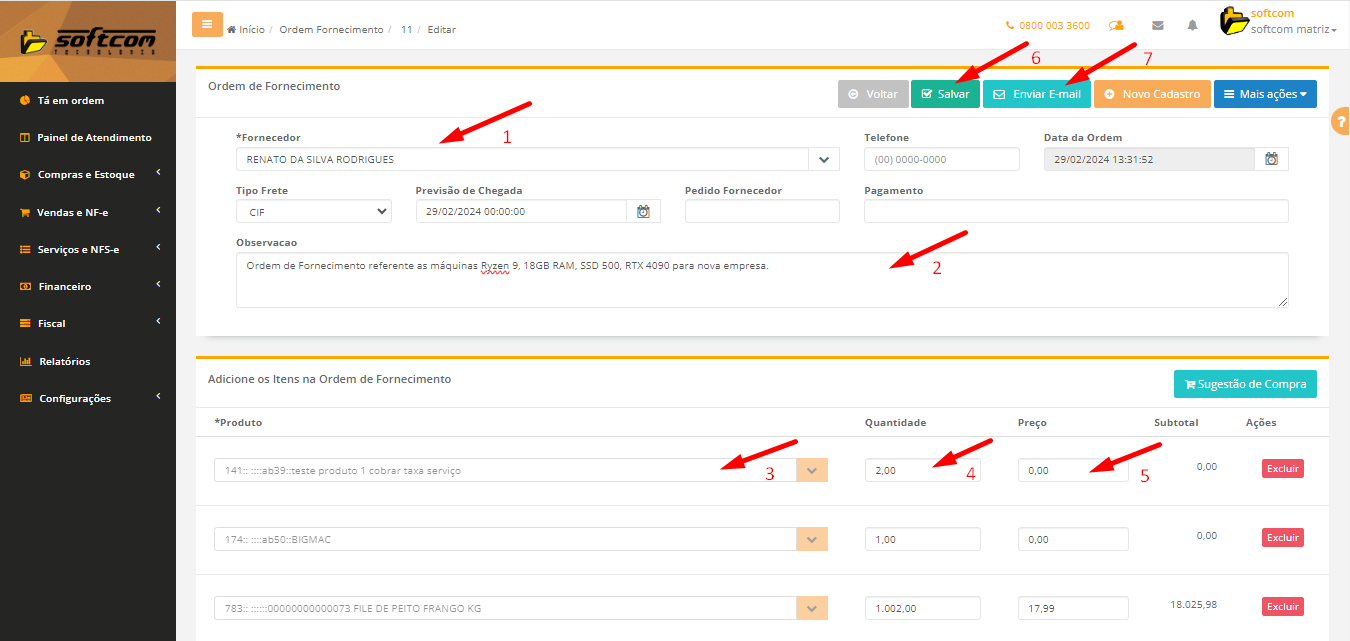Expand Compras e Estoque sidebar menu
The width and height of the screenshot is (1350, 641).
tap(86, 175)
